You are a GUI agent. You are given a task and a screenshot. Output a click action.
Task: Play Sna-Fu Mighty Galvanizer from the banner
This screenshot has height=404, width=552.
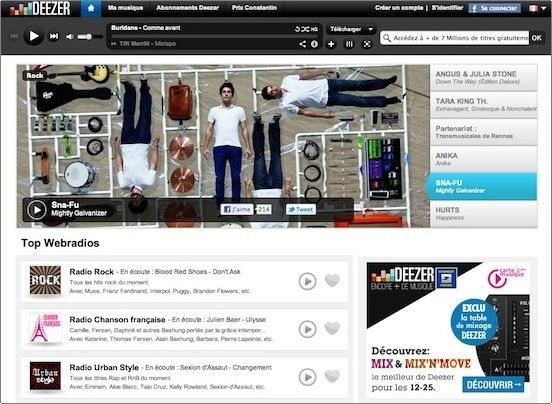(x=37, y=210)
